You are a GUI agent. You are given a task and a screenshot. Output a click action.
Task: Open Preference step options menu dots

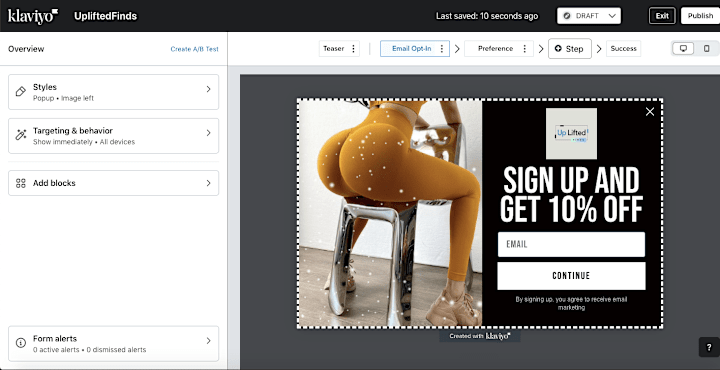point(524,49)
